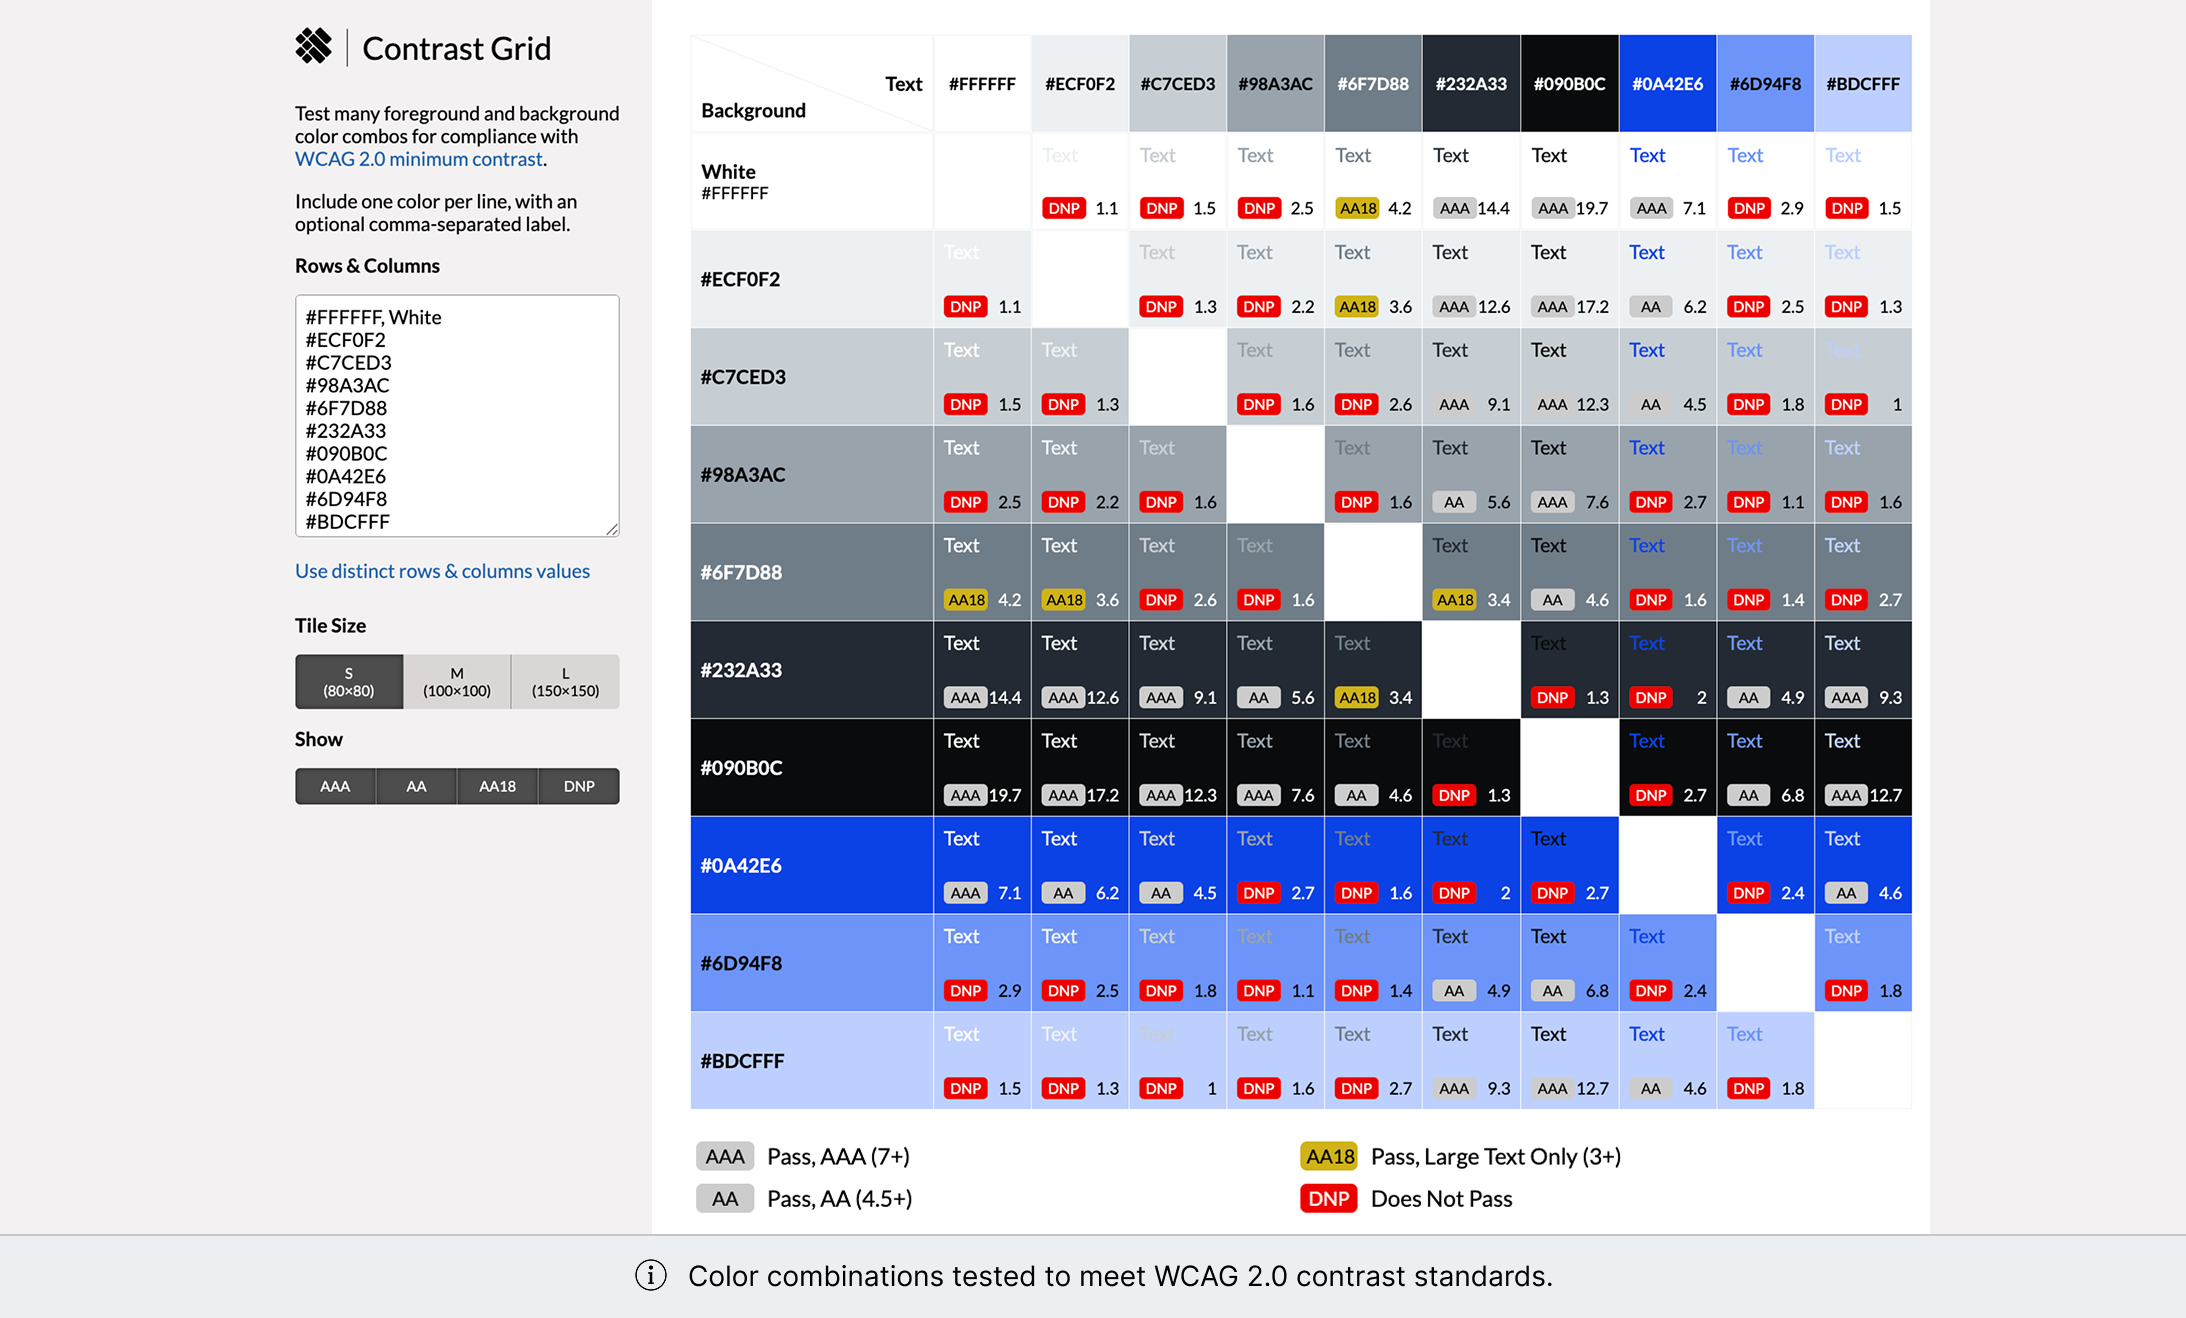2186x1318 pixels.
Task: Click the Contrast Grid logo icon
Action: click(313, 47)
